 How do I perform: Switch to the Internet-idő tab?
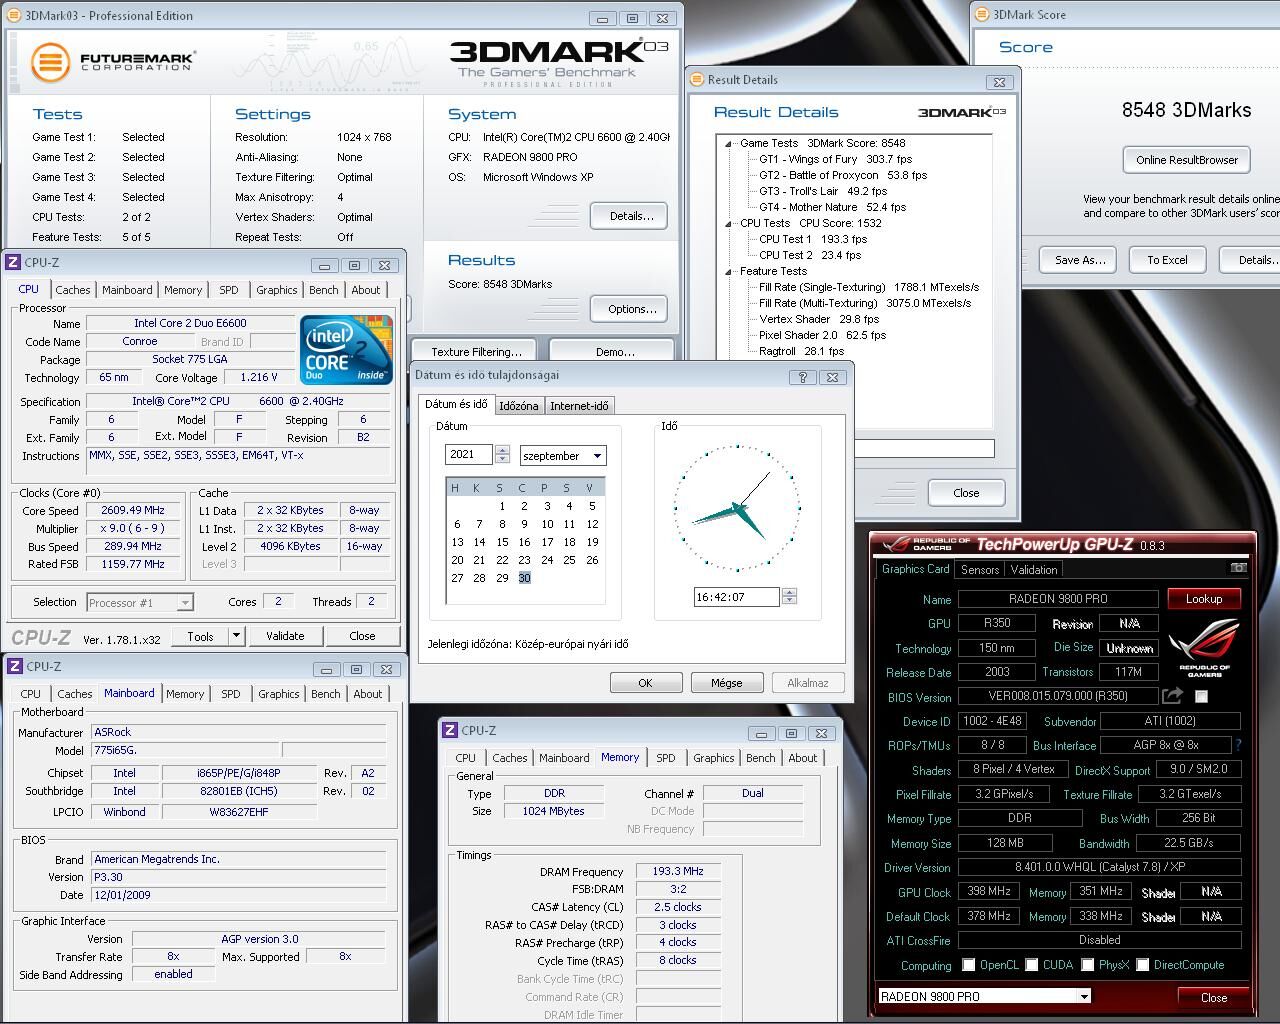(x=579, y=405)
